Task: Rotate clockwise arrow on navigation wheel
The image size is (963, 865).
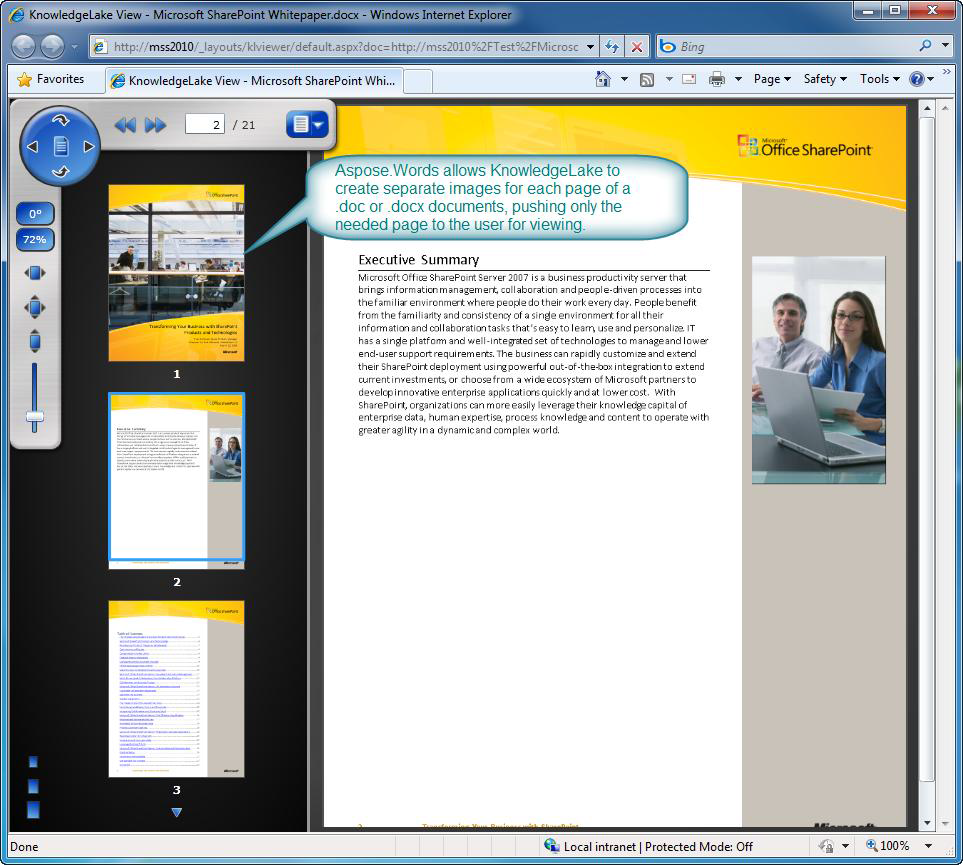Action: 60,120
